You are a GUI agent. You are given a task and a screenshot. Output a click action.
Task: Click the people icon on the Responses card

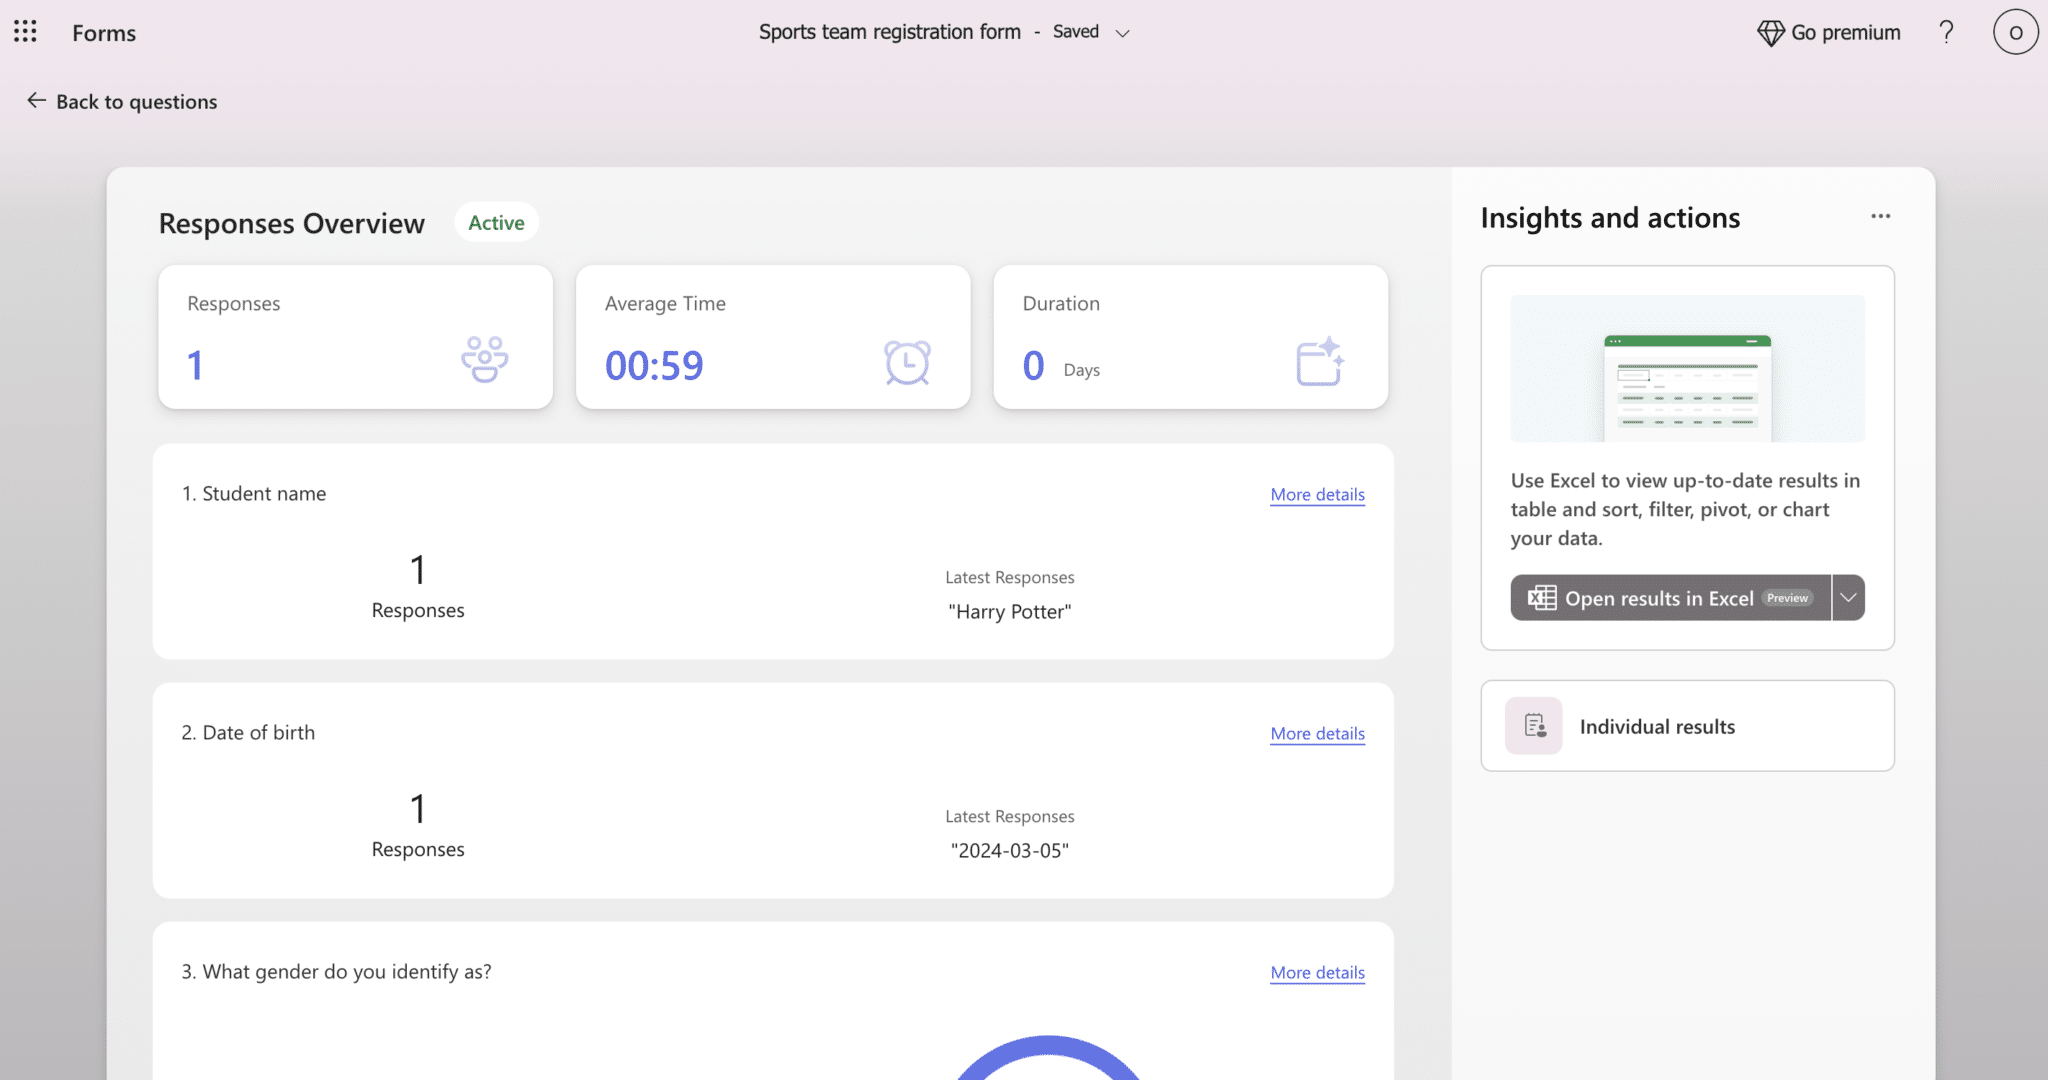(485, 358)
